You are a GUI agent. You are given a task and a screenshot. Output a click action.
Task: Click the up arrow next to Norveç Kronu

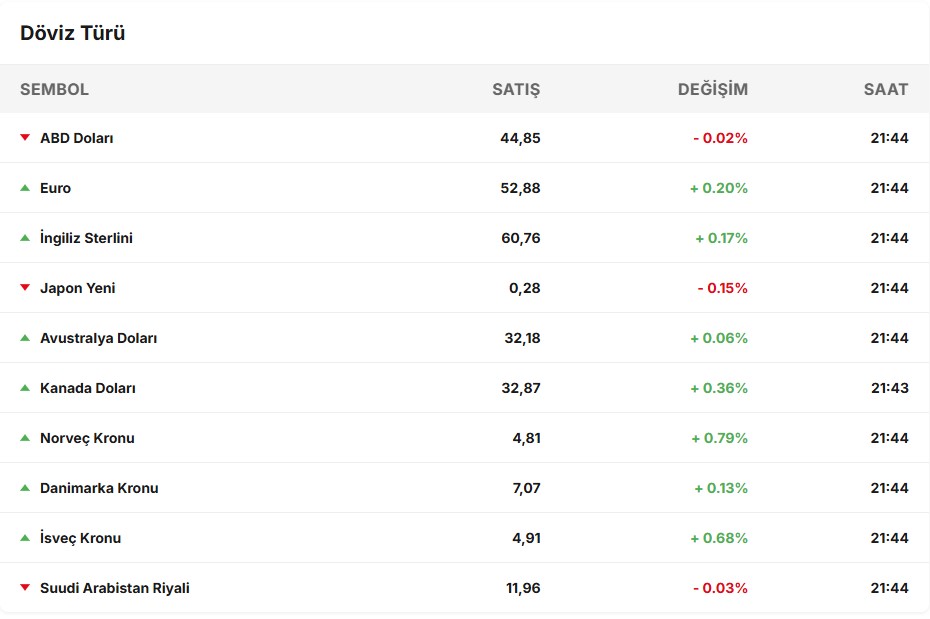point(25,437)
